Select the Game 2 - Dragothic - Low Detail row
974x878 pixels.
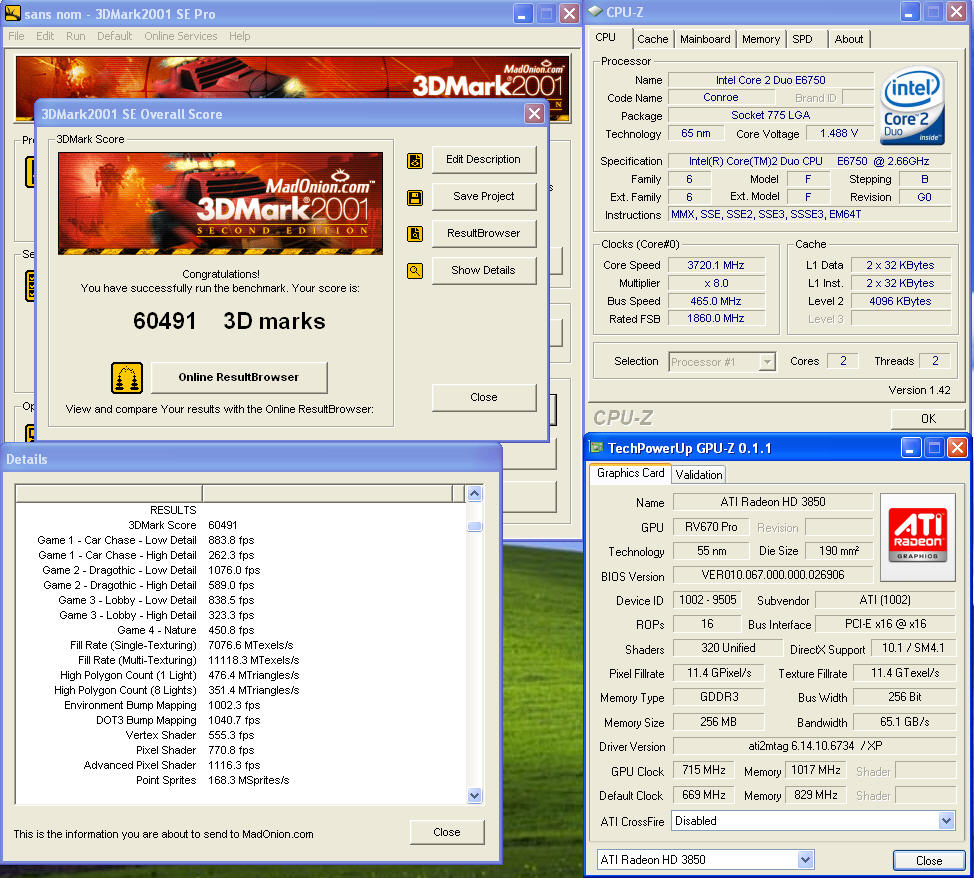click(240, 570)
